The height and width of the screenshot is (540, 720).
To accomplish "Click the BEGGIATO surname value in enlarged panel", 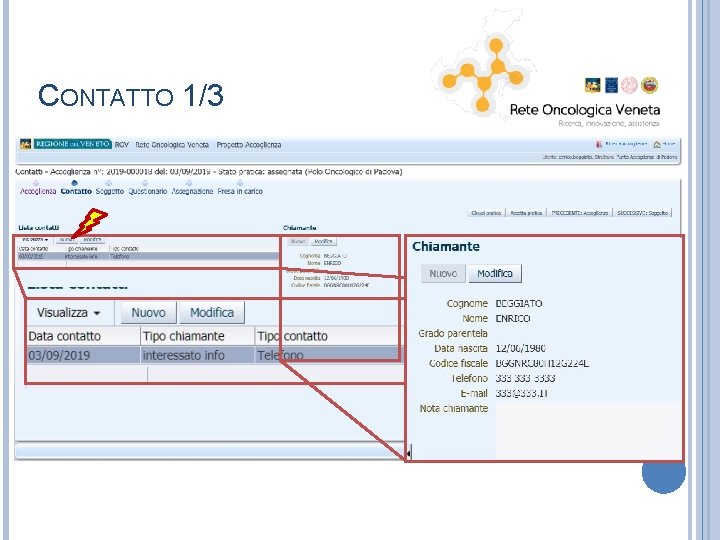I will [x=519, y=304].
